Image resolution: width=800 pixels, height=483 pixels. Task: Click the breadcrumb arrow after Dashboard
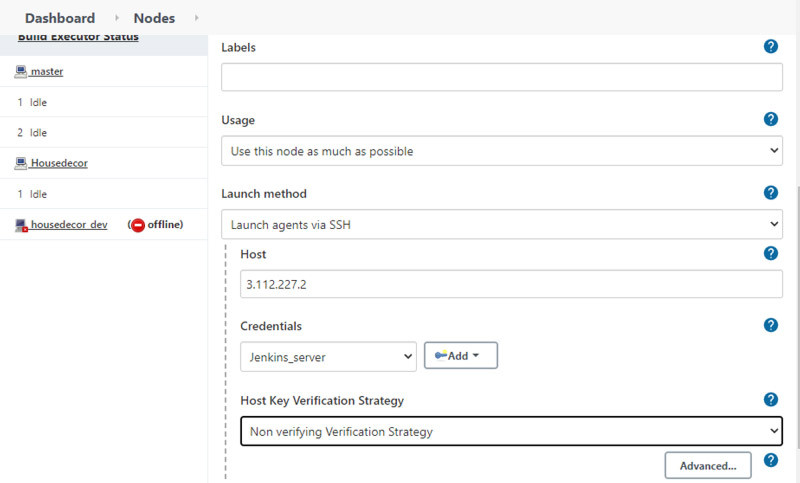(x=117, y=18)
